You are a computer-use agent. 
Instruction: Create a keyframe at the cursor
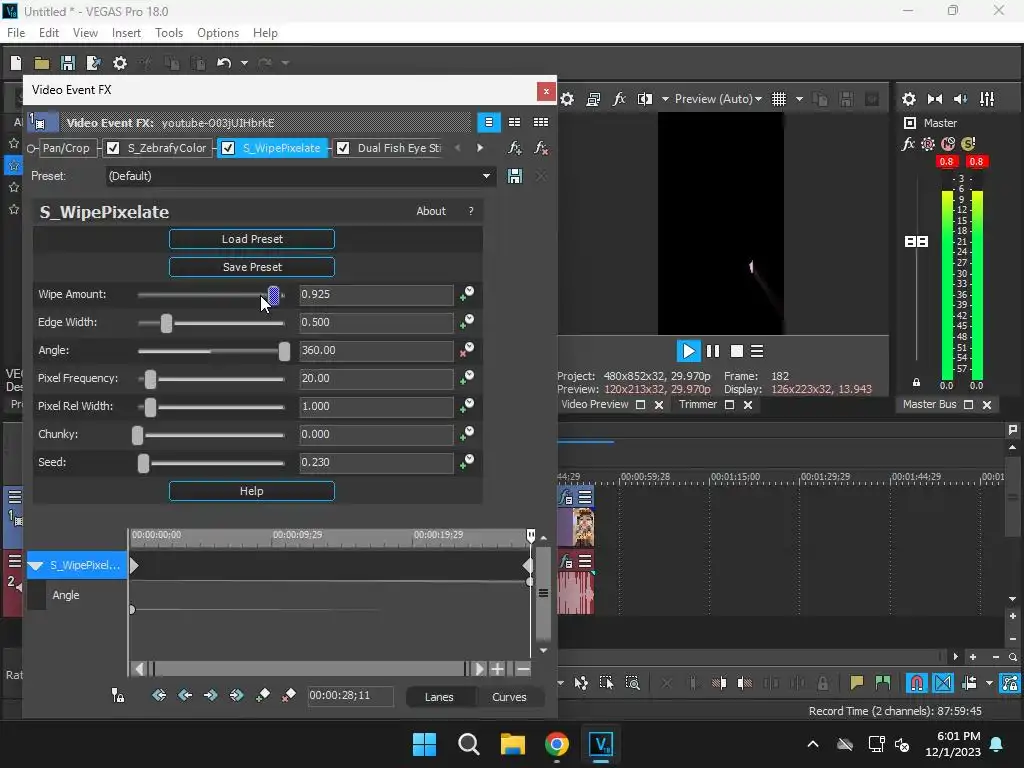263,696
